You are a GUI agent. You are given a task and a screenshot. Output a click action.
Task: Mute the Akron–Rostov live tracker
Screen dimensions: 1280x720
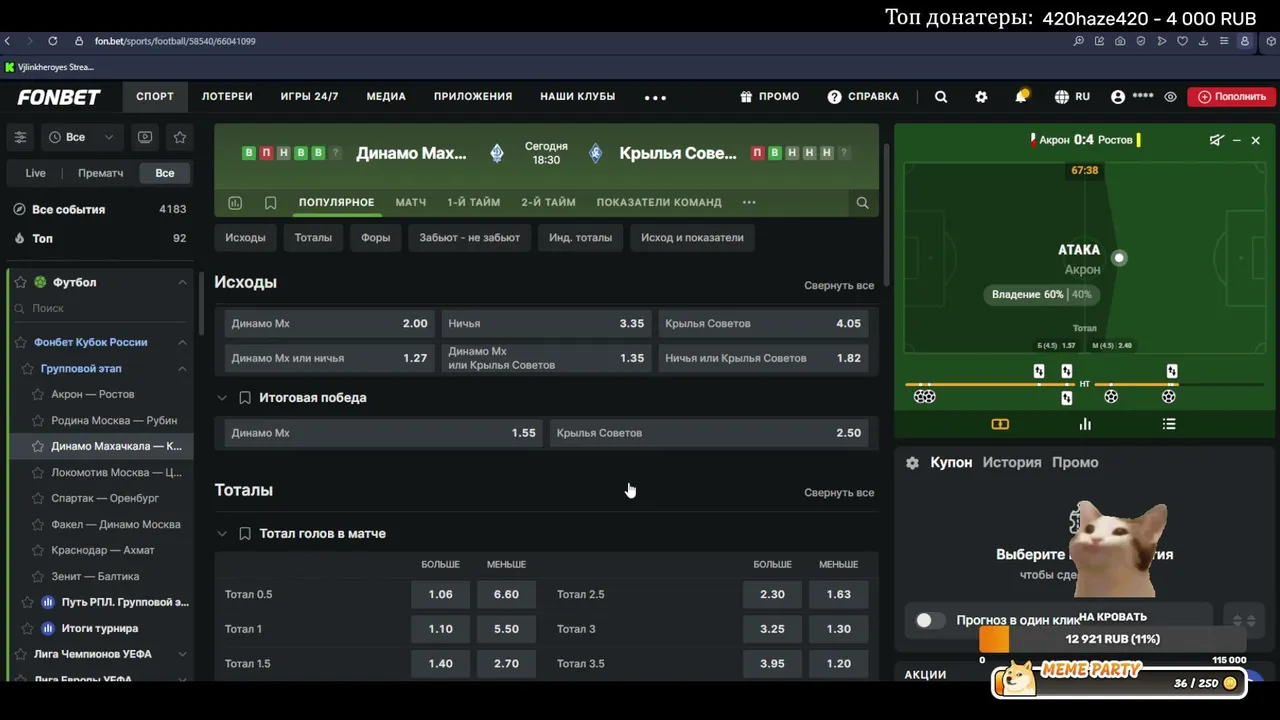tap(1216, 140)
